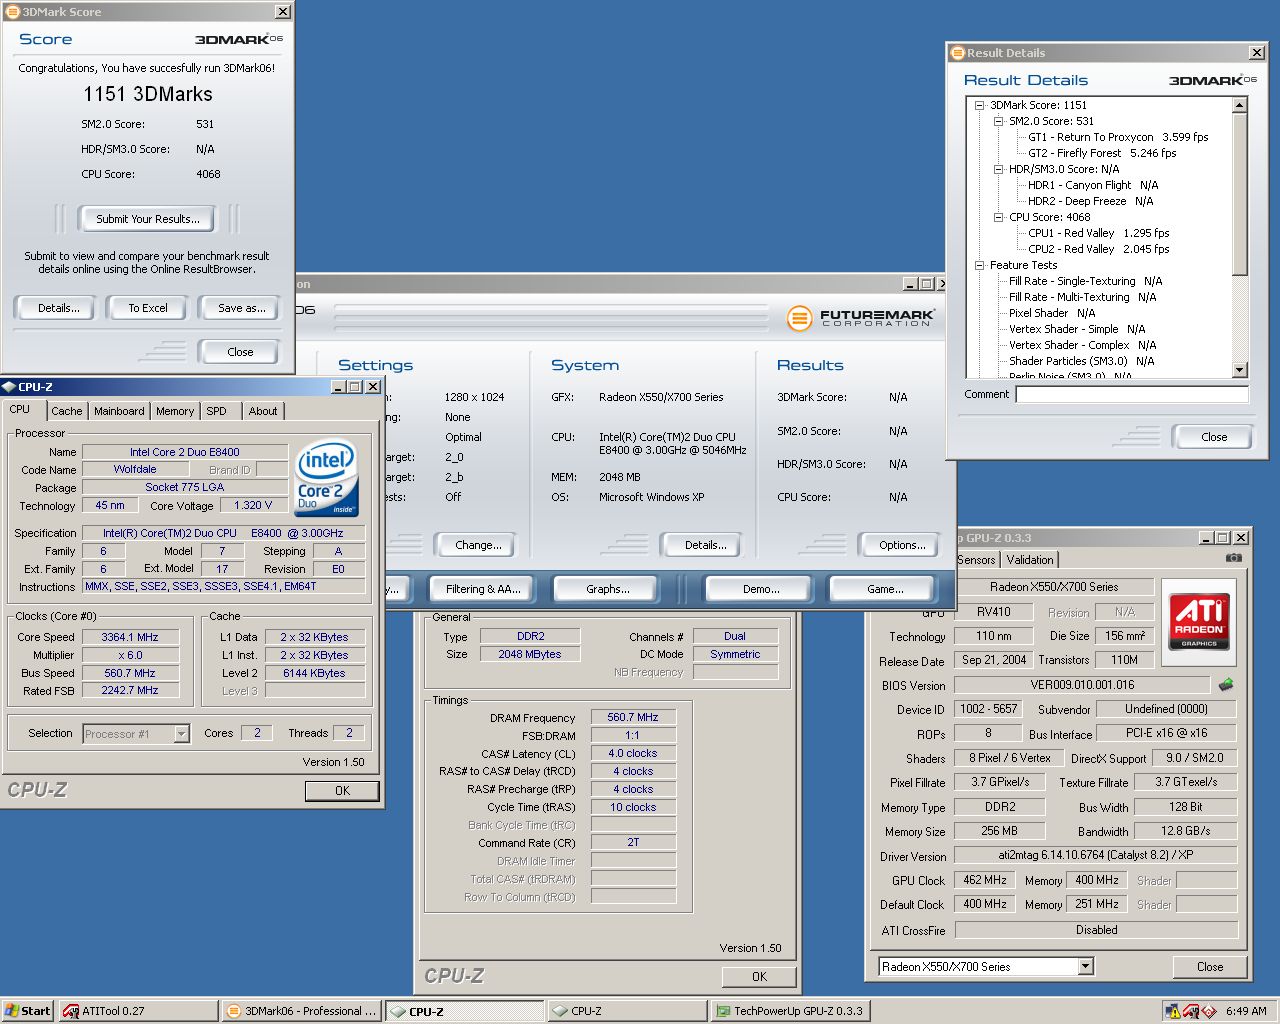Collapse the Feature Tests tree node
The image size is (1280, 1024).
click(x=980, y=265)
